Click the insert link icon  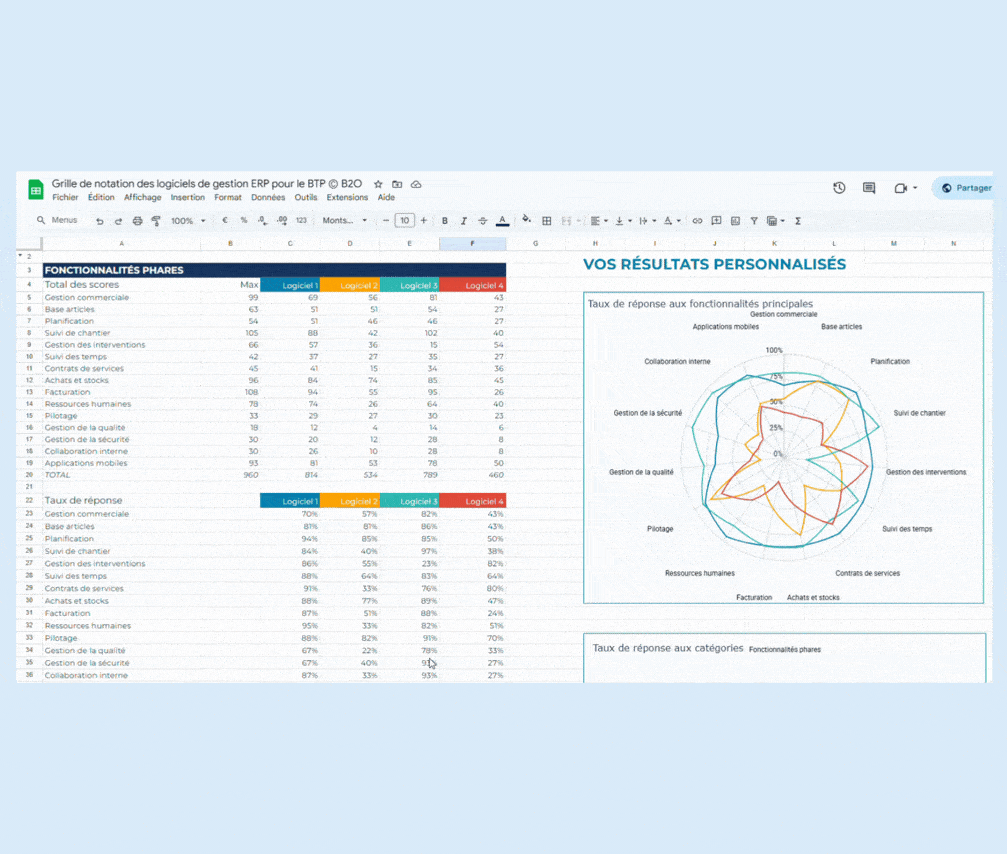click(x=698, y=221)
